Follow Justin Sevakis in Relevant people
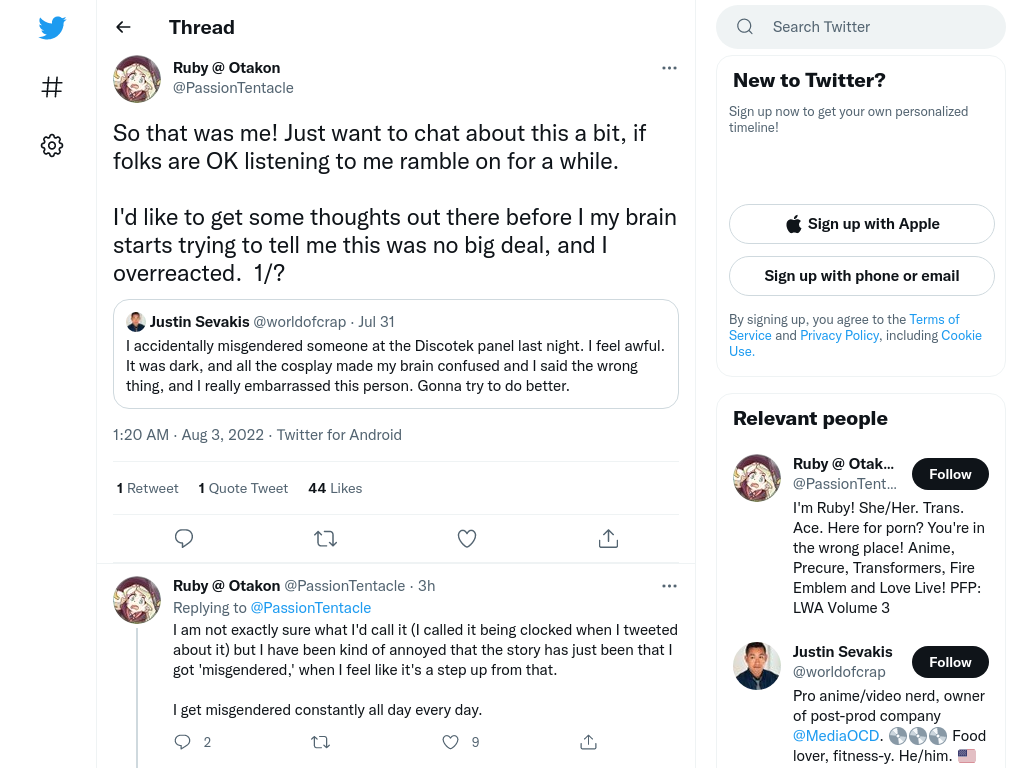This screenshot has width=1024, height=768. pyautogui.click(x=950, y=662)
